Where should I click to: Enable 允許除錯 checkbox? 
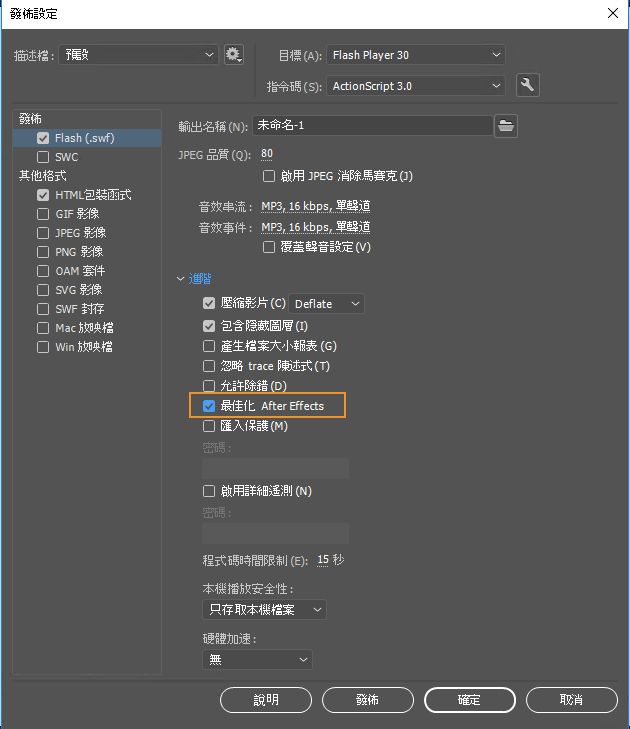[209, 386]
